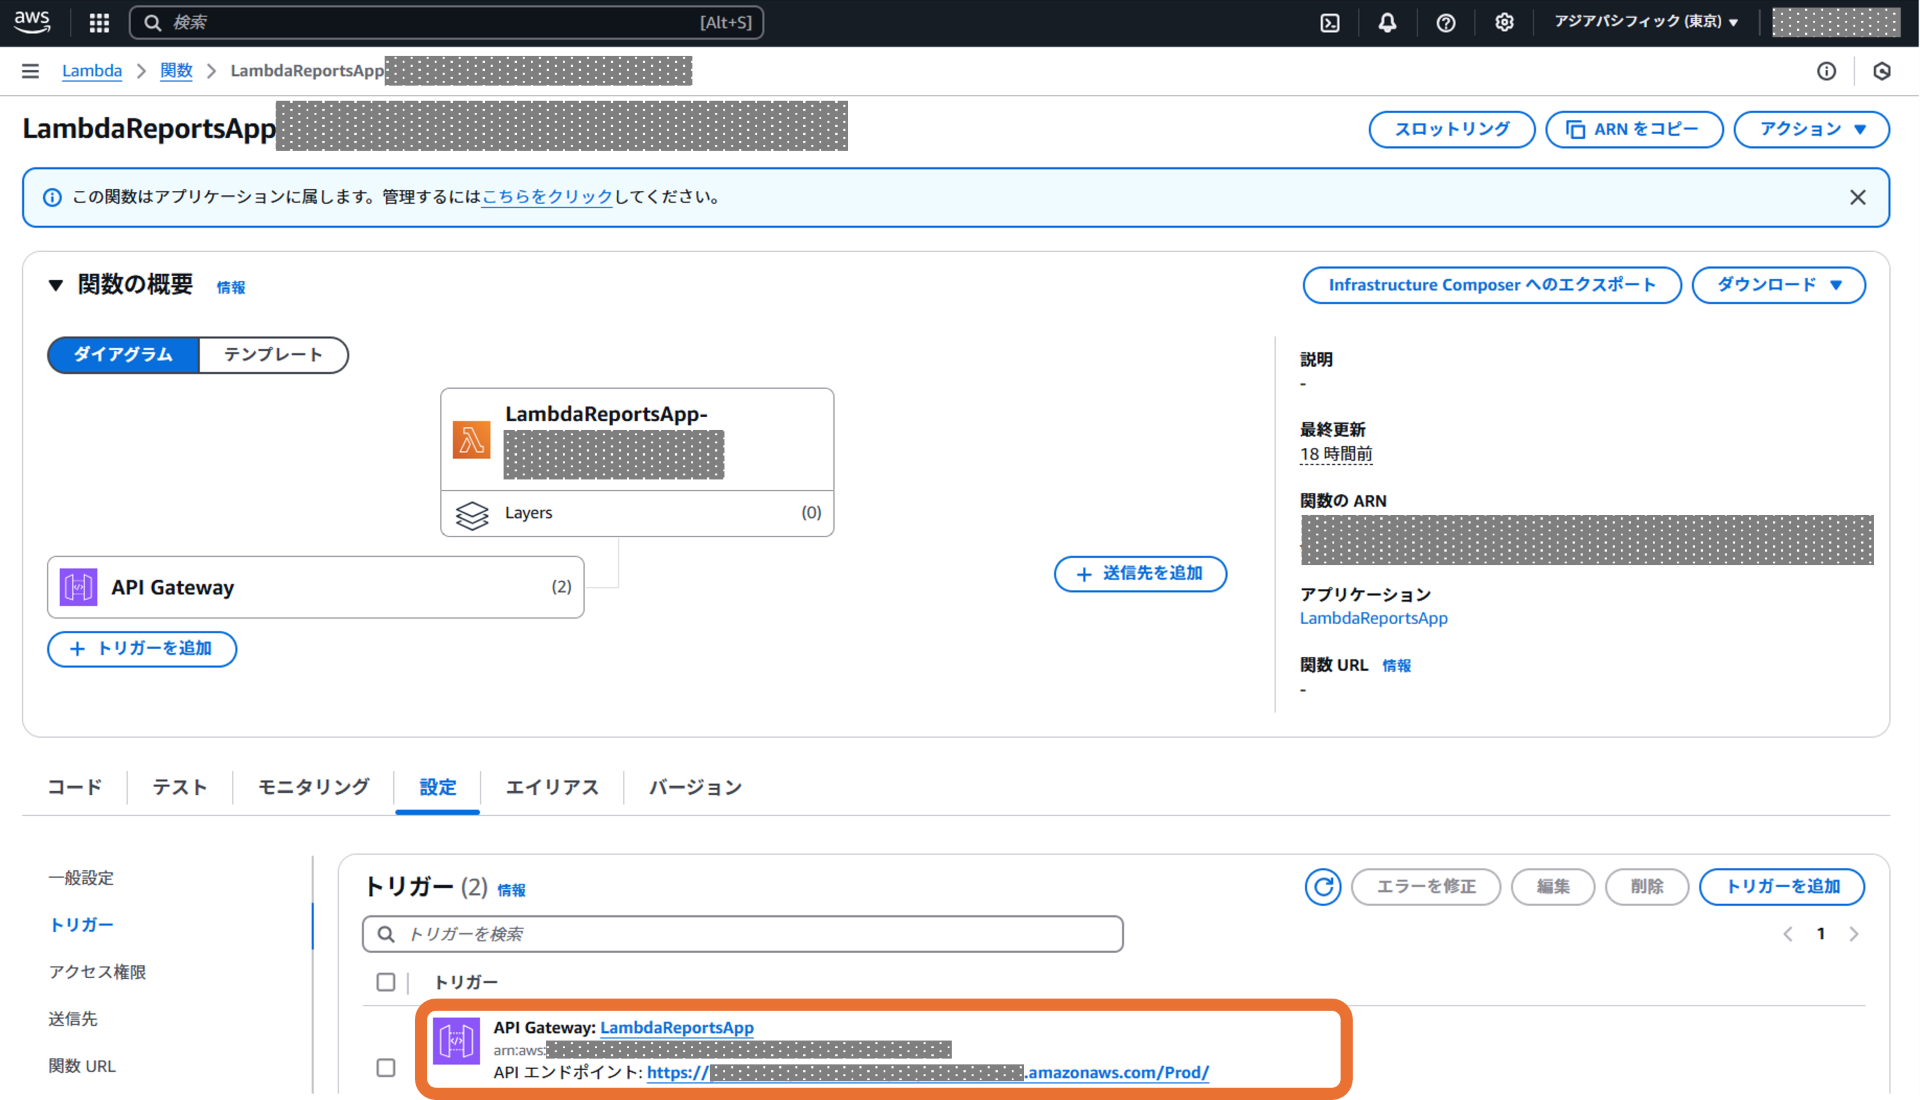
Task: Open the help question mark menu
Action: tap(1446, 22)
